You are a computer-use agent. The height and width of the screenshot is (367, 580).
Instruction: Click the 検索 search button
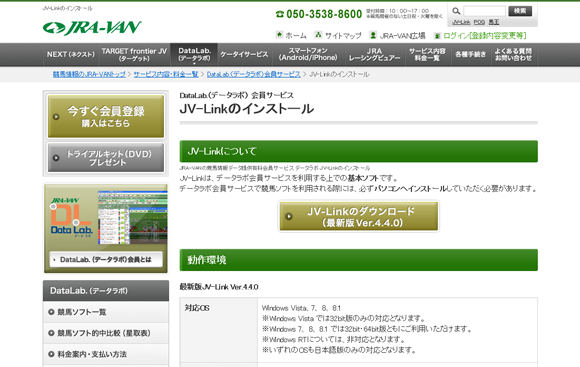(520, 11)
